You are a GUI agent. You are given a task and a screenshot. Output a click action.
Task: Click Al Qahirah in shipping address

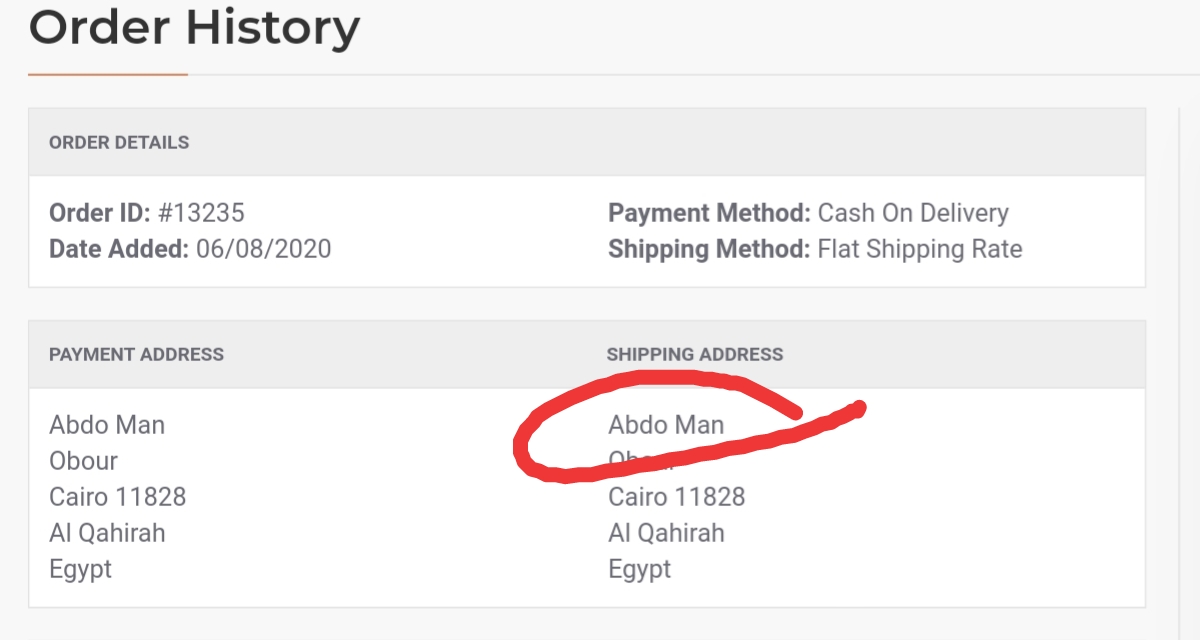coord(666,533)
